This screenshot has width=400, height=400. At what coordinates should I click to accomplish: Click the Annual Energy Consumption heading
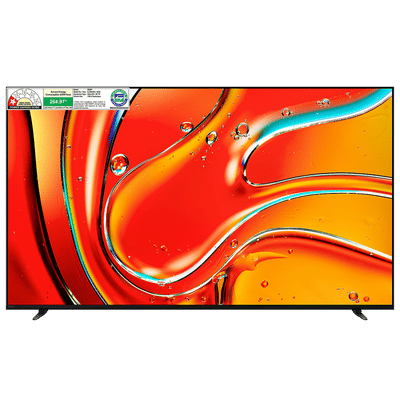coord(58,93)
